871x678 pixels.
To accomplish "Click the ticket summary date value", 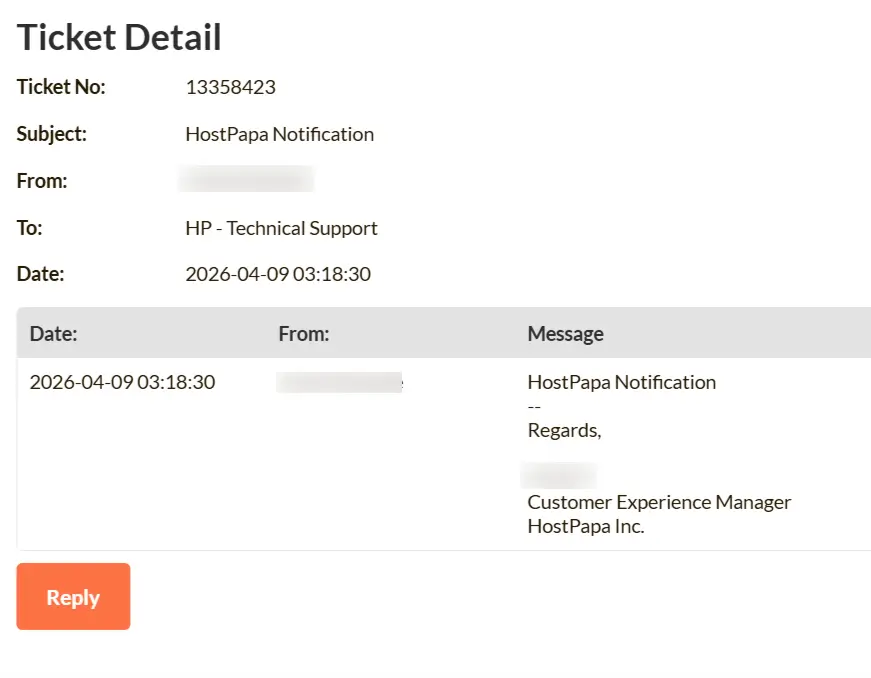I will [x=278, y=274].
